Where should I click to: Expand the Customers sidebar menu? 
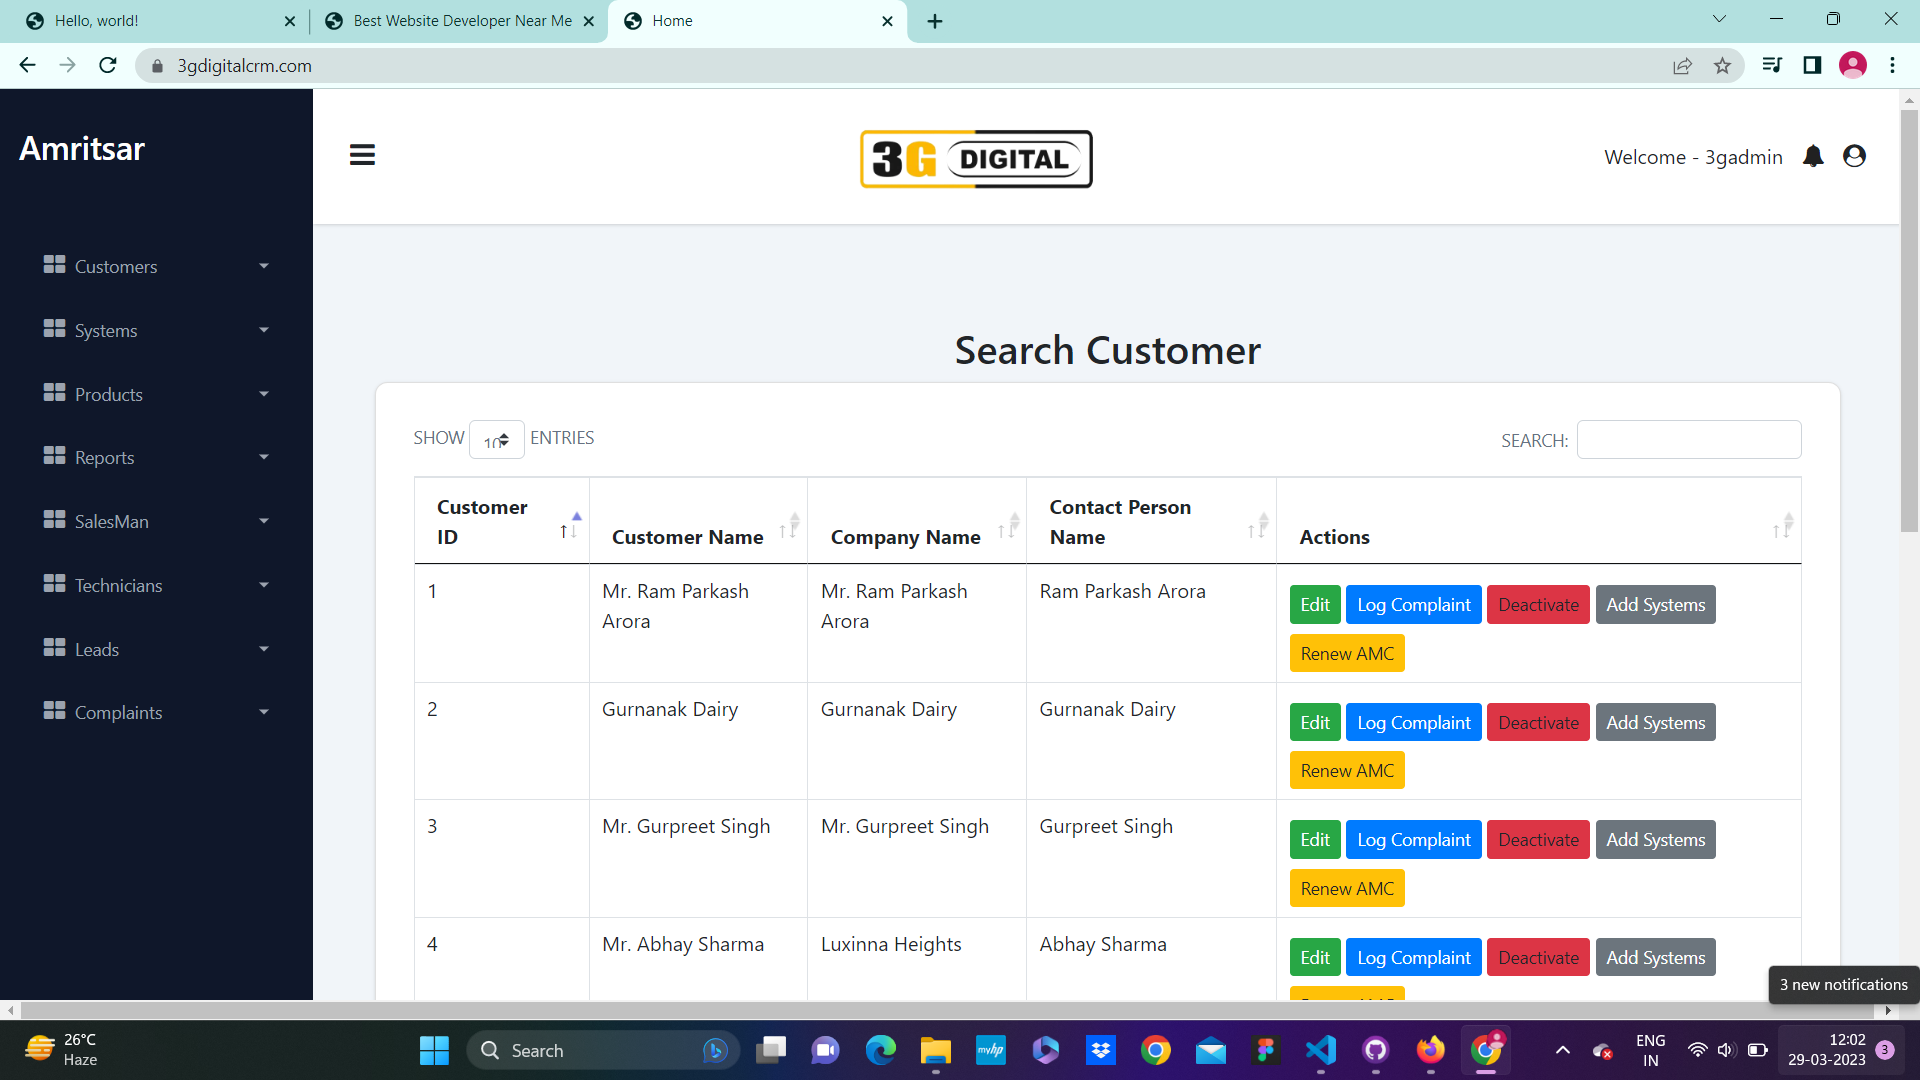tap(156, 267)
